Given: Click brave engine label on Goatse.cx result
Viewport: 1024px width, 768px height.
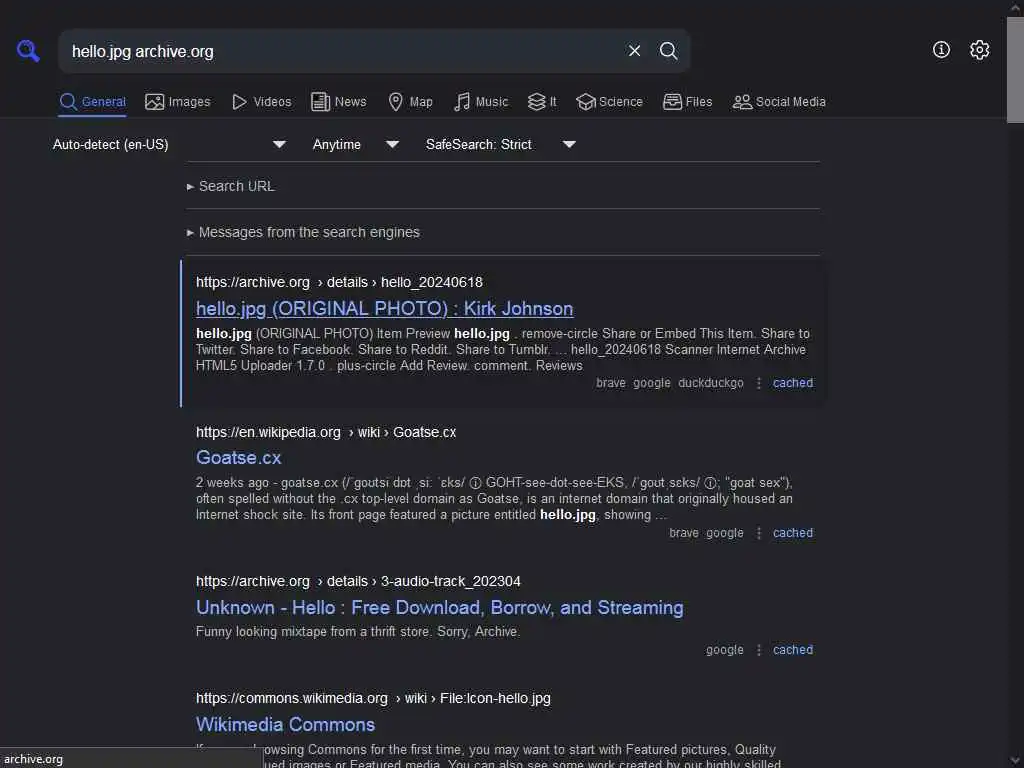Looking at the screenshot, I should (684, 533).
